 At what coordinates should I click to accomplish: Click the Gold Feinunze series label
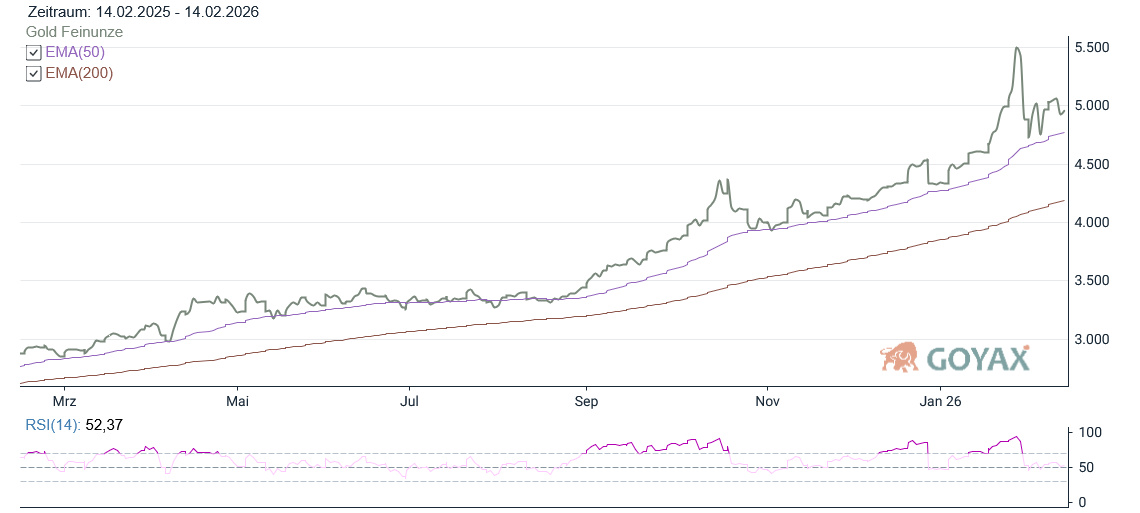[74, 32]
